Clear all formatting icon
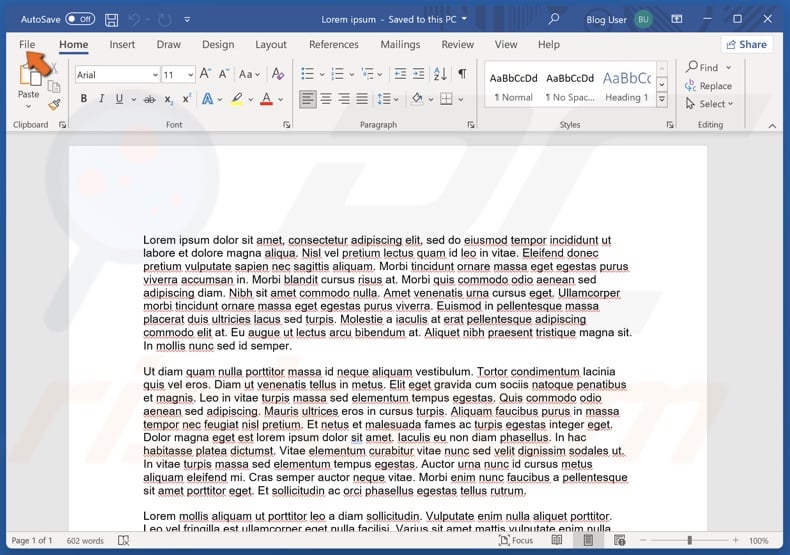790x555 pixels. (278, 74)
